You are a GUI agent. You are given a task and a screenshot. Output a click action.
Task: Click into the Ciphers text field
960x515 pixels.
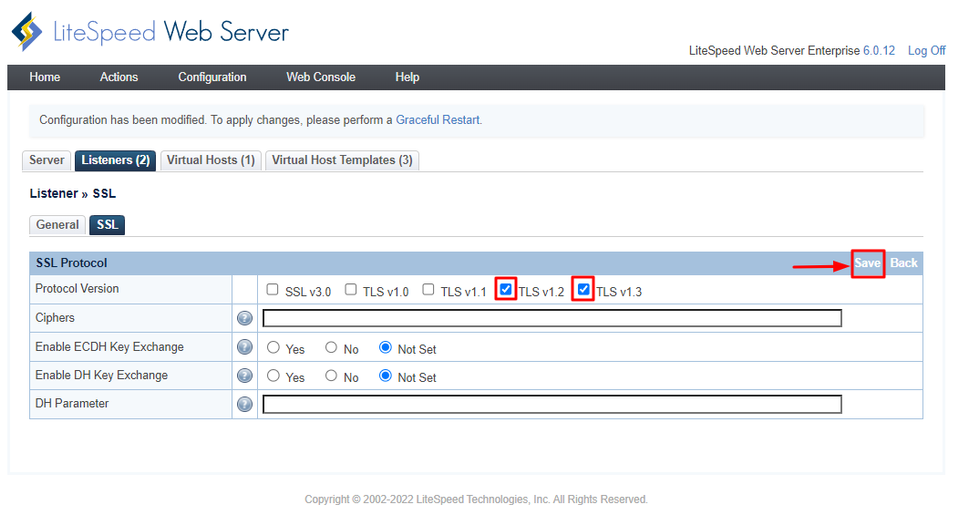[551, 319]
